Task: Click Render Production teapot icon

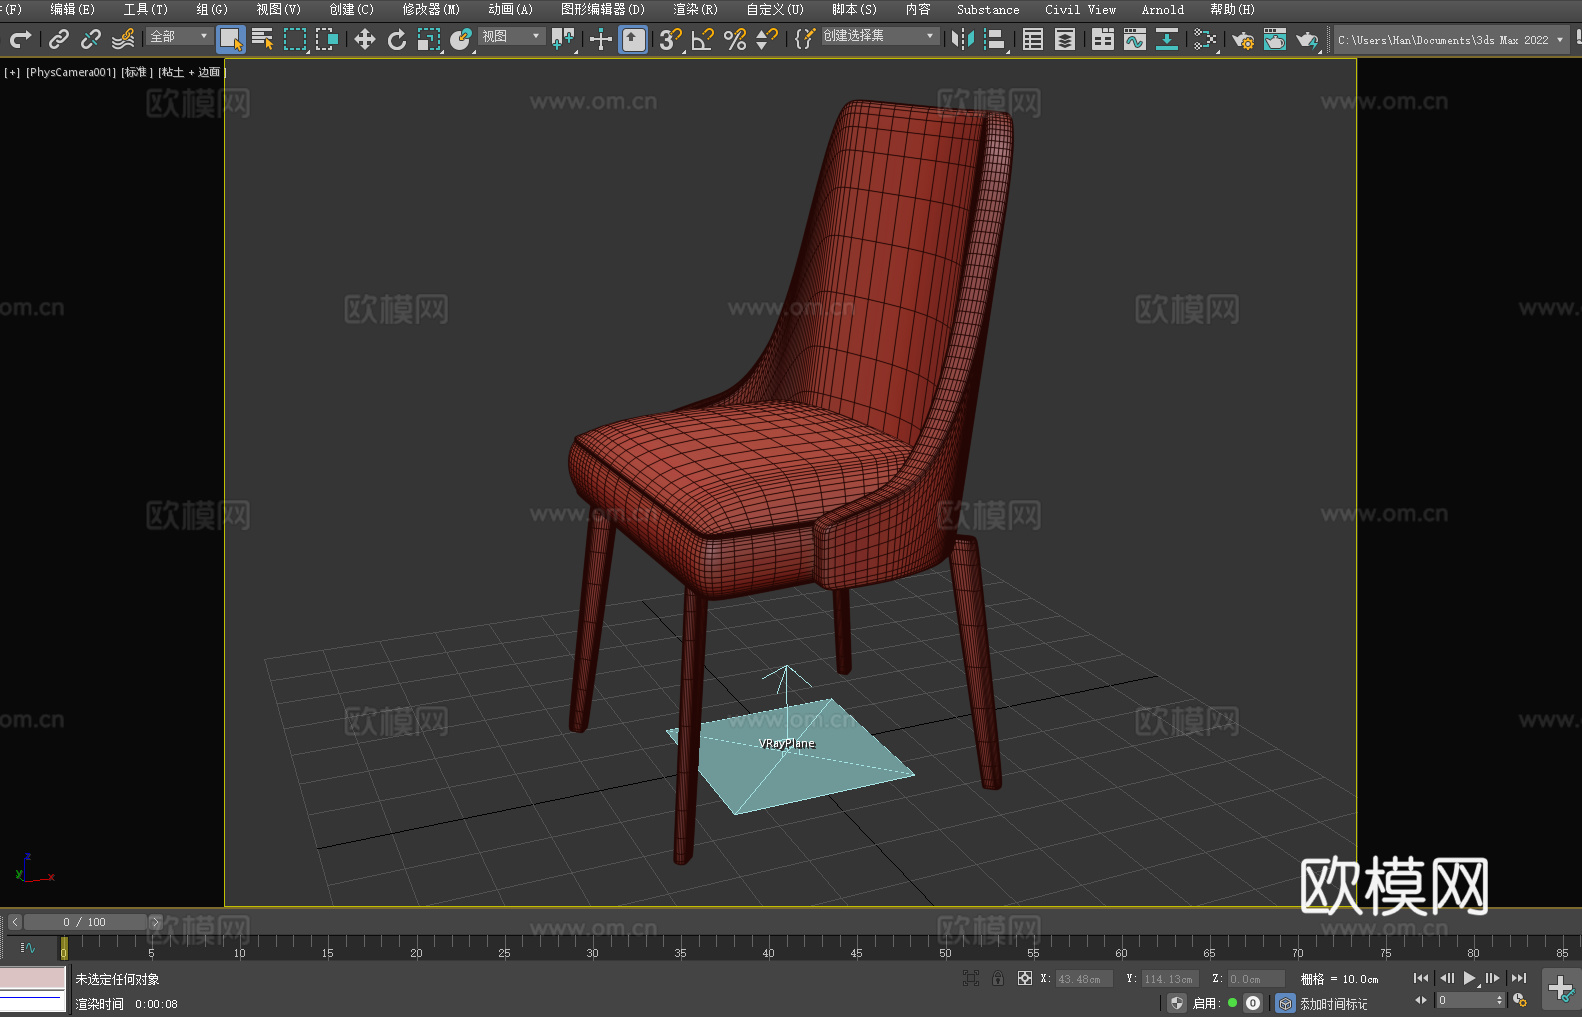Action: [x=1307, y=39]
